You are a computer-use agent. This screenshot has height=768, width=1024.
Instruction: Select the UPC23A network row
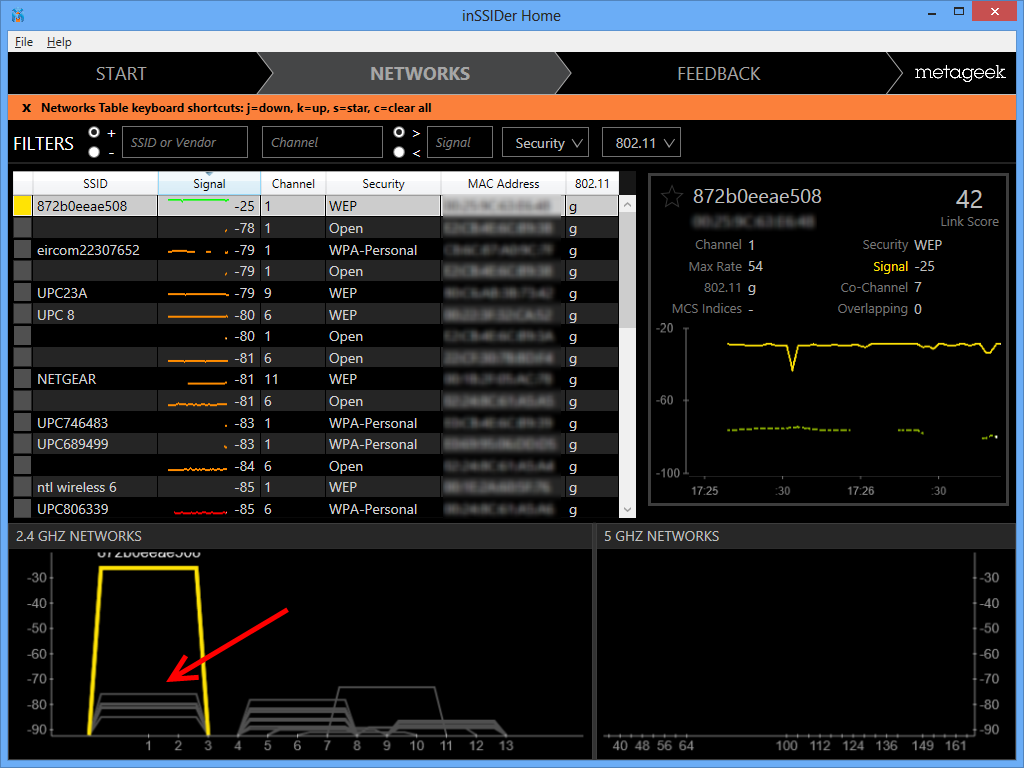[x=315, y=293]
